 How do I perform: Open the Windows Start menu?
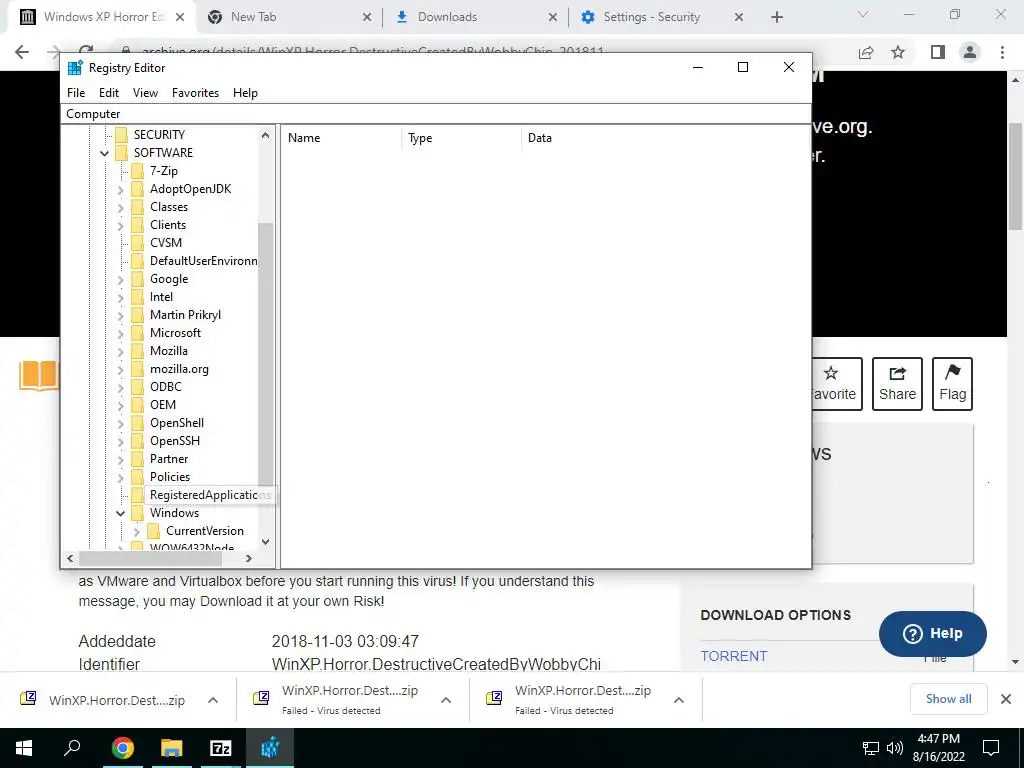(x=24, y=748)
